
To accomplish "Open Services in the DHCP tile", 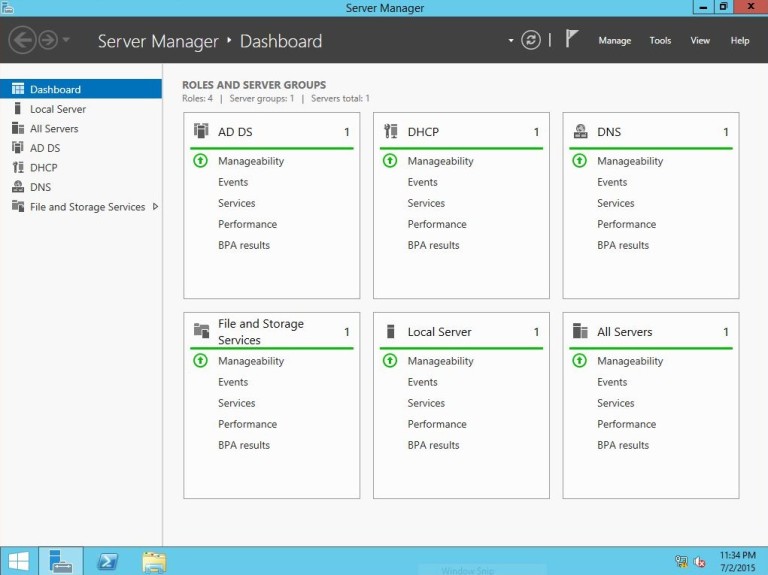I will 426,203.
